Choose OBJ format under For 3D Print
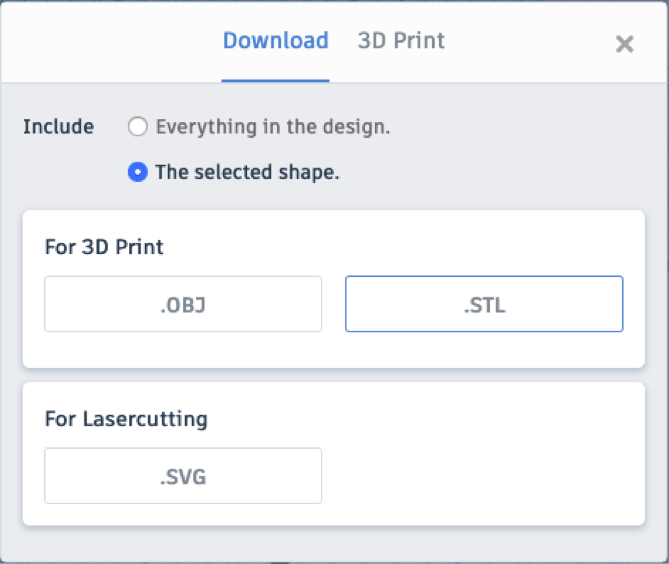This screenshot has width=669, height=564. coord(183,304)
